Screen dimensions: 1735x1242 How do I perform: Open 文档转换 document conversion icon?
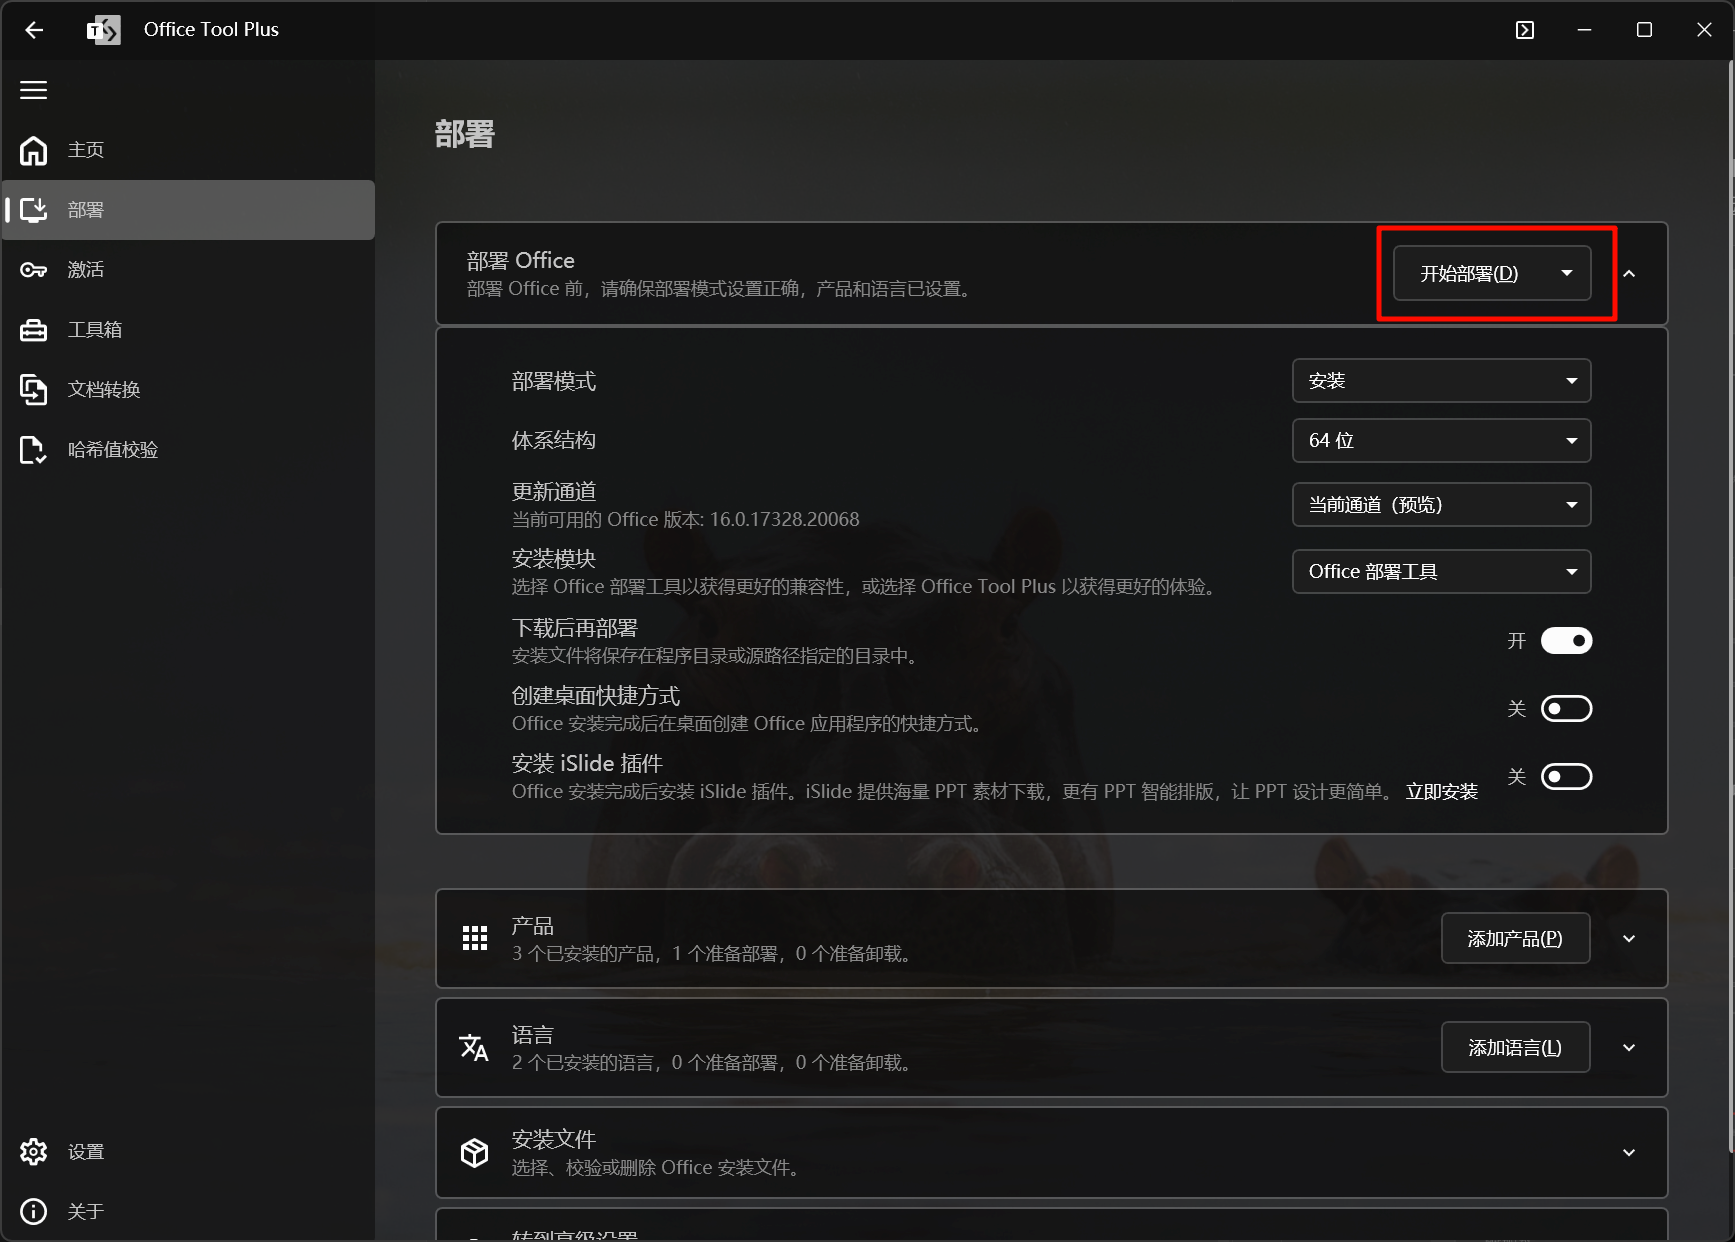pos(34,390)
